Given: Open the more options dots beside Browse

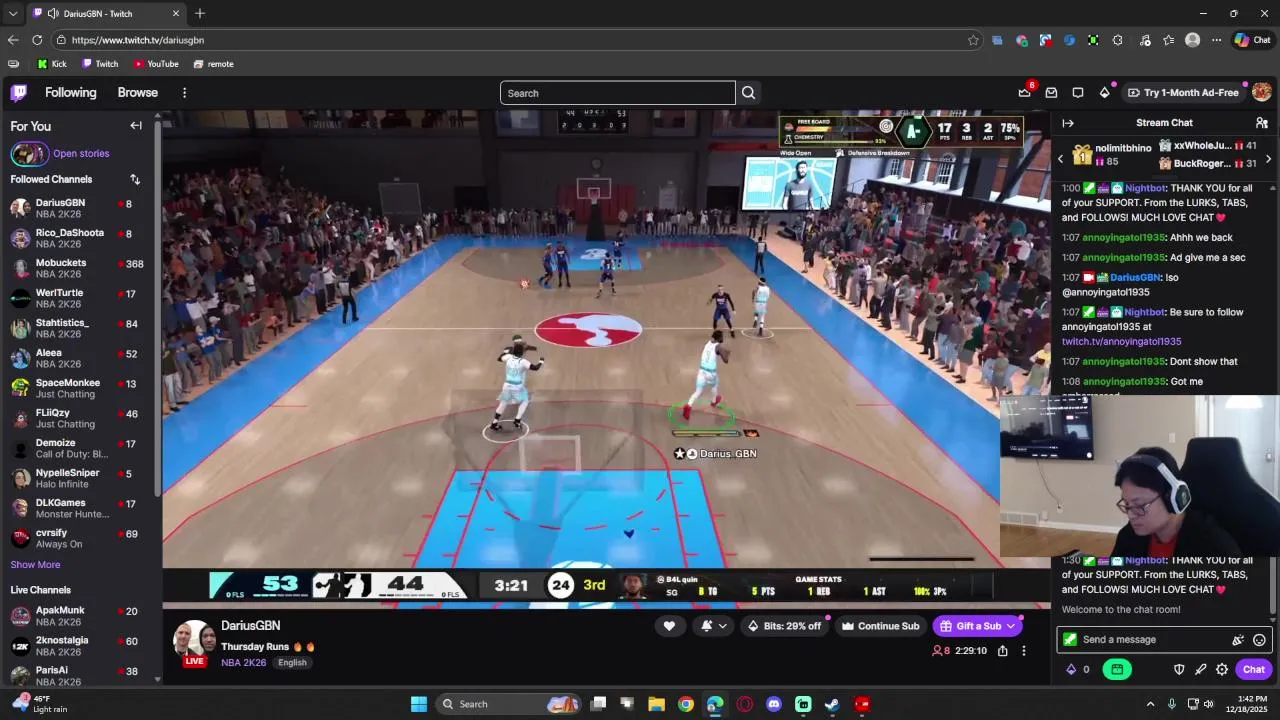Looking at the screenshot, I should (184, 92).
